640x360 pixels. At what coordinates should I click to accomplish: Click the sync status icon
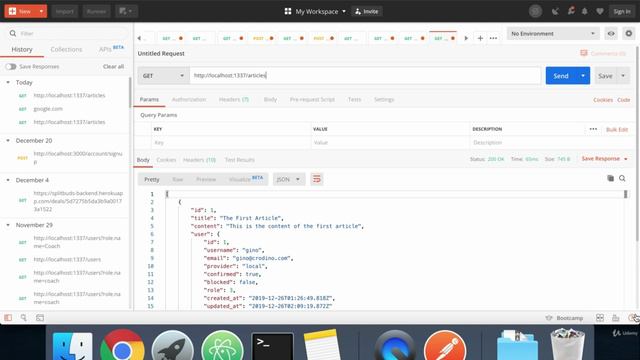click(x=535, y=11)
